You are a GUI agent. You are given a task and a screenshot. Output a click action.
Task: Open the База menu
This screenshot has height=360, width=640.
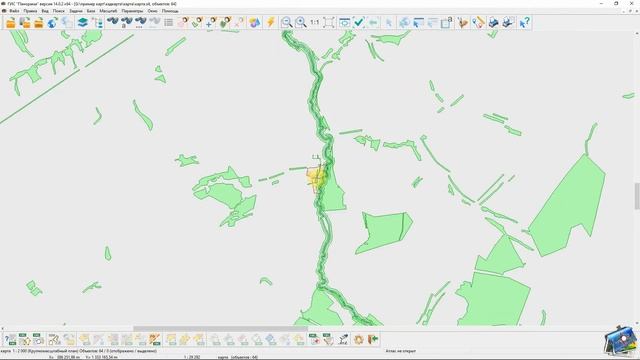click(x=91, y=11)
